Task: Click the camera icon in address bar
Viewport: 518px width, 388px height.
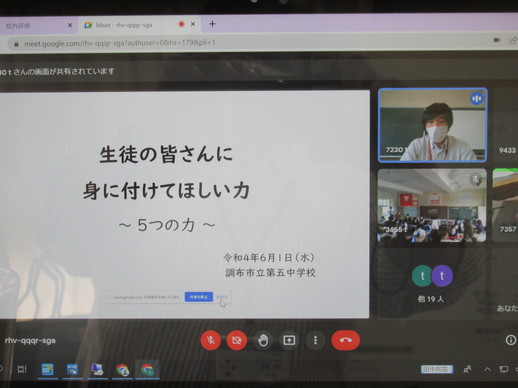Action: [497, 40]
